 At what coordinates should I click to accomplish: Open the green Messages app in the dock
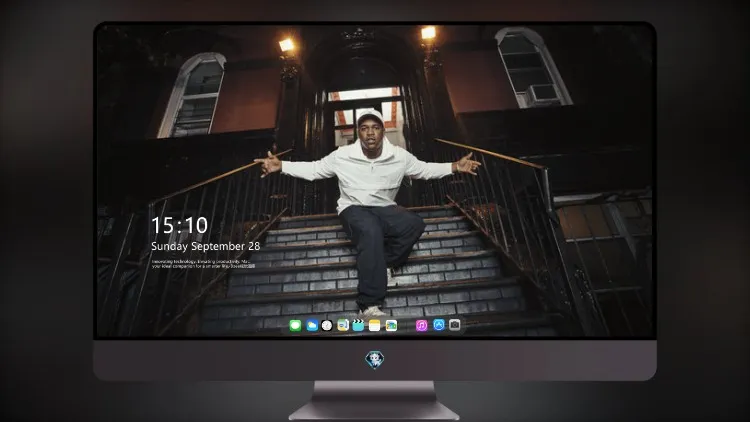click(295, 326)
